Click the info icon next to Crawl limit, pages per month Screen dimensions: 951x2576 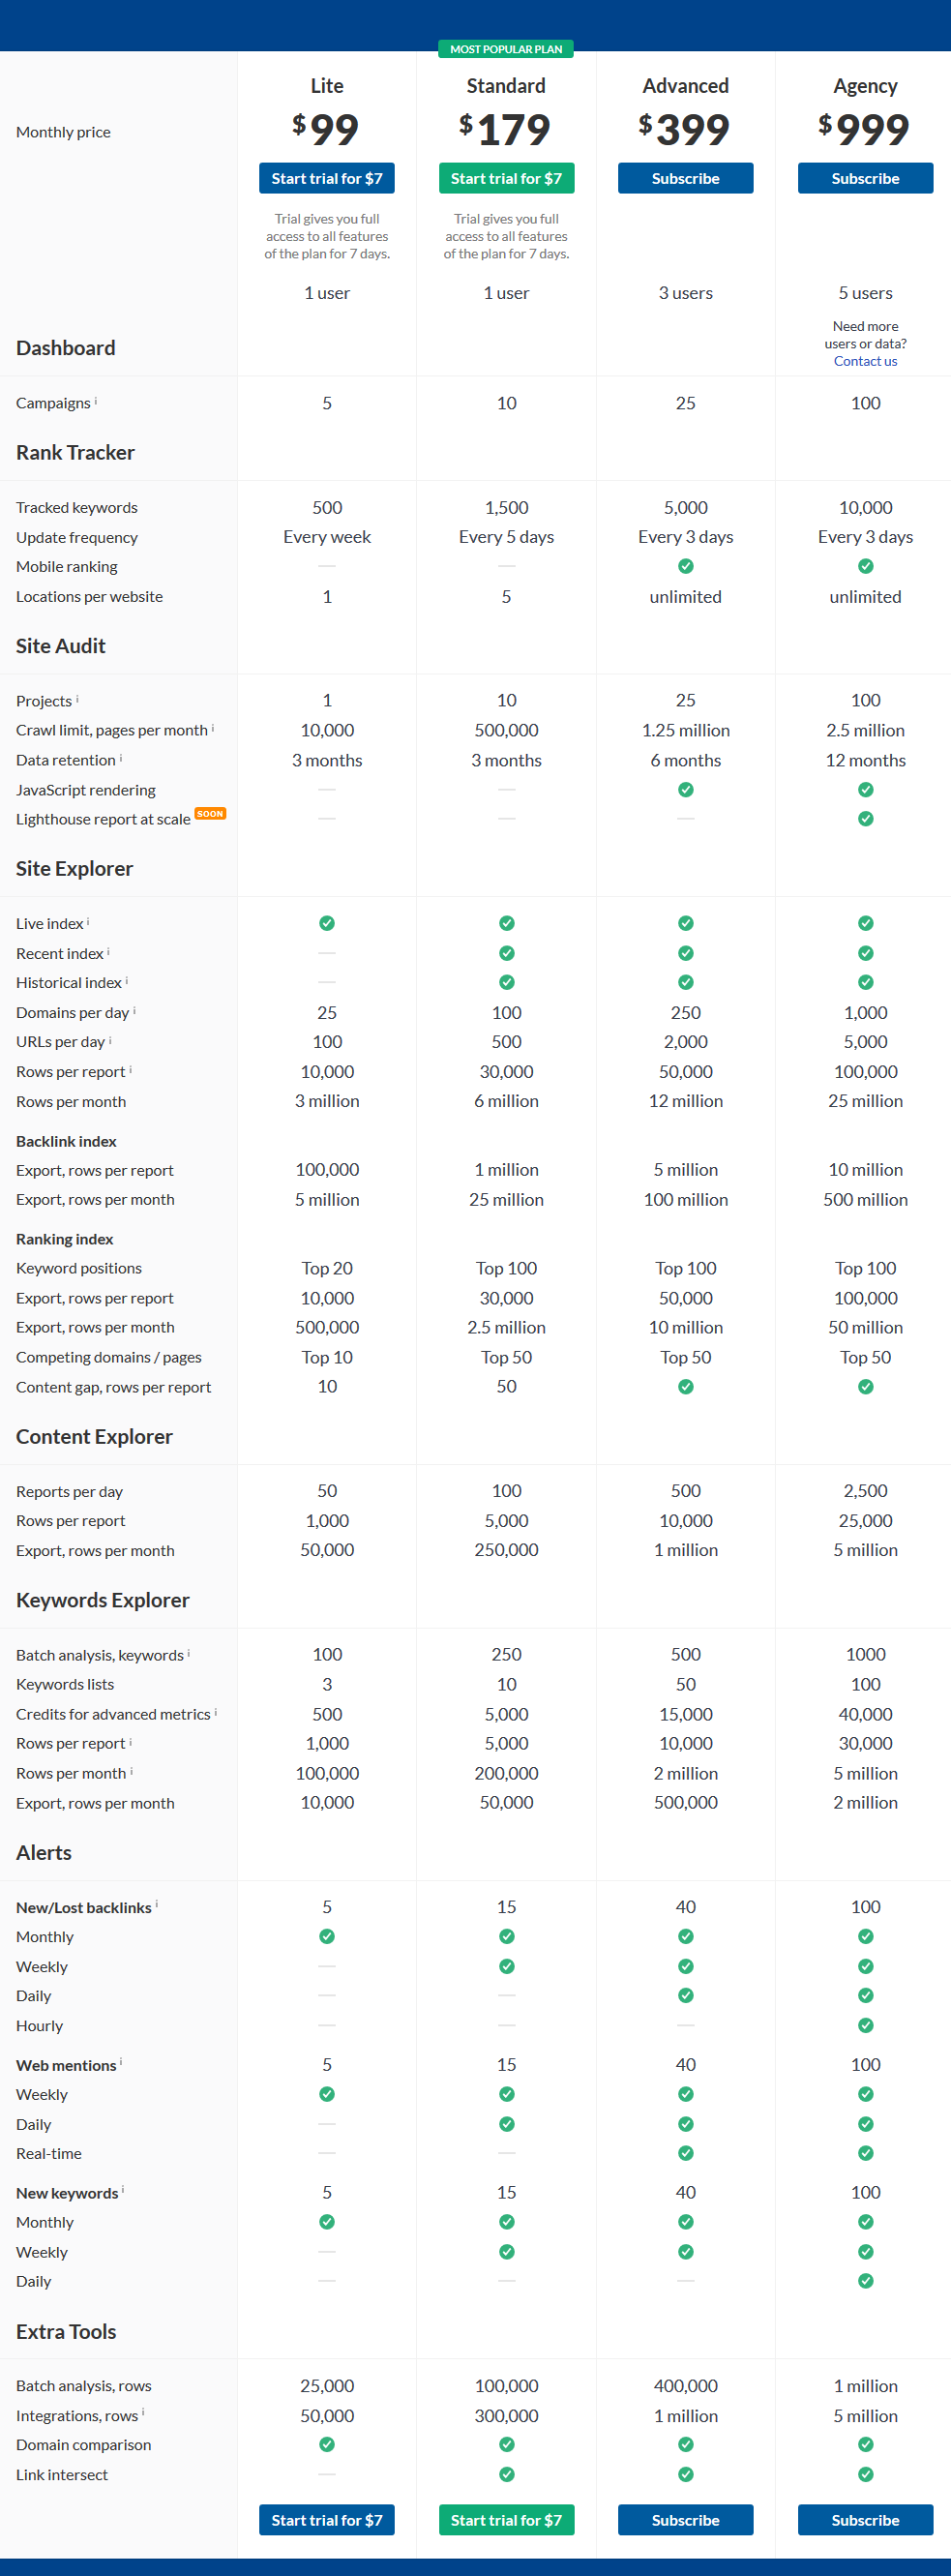point(212,729)
